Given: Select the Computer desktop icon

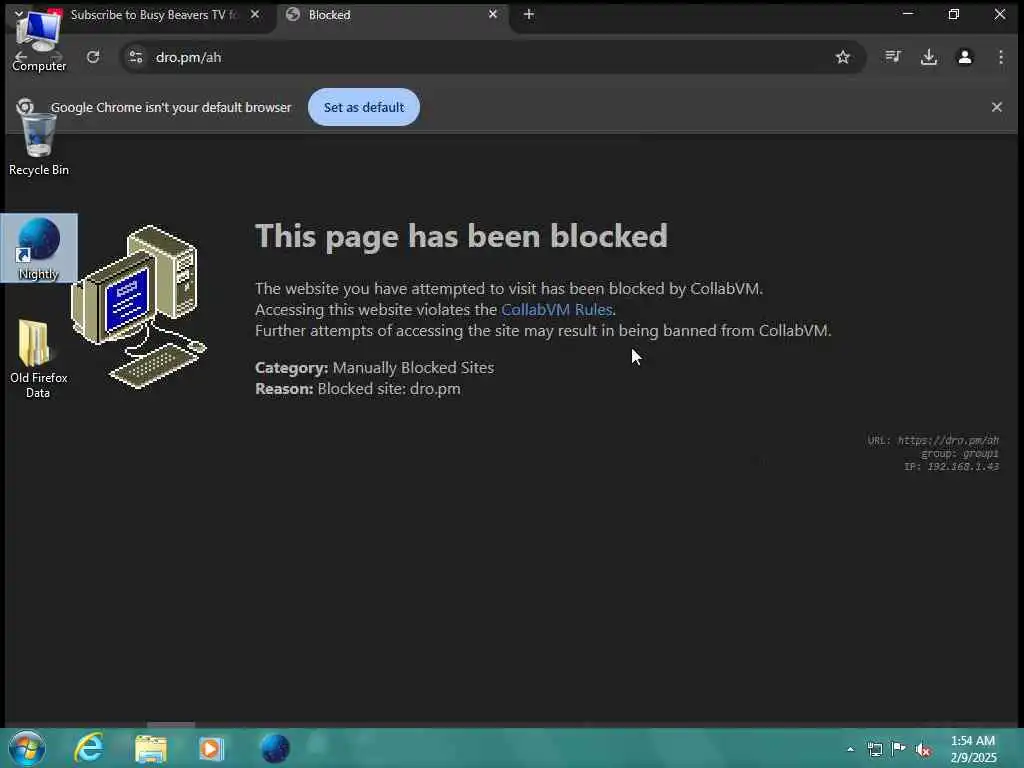Looking at the screenshot, I should tap(39, 40).
